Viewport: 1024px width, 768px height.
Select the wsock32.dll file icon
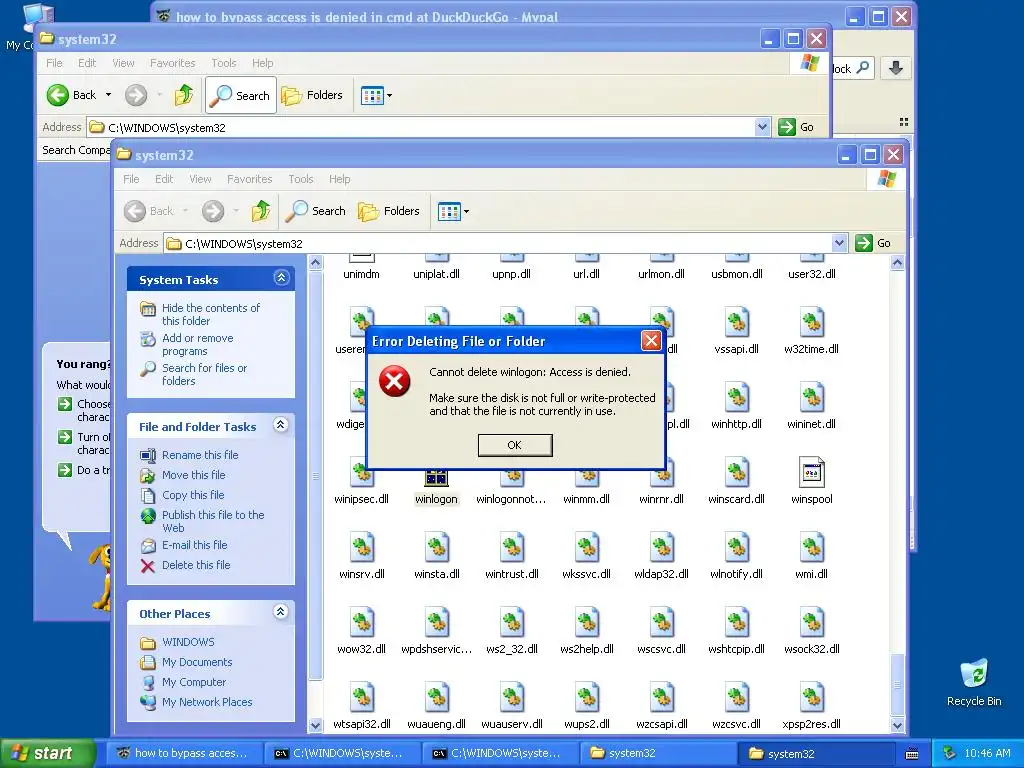point(811,622)
